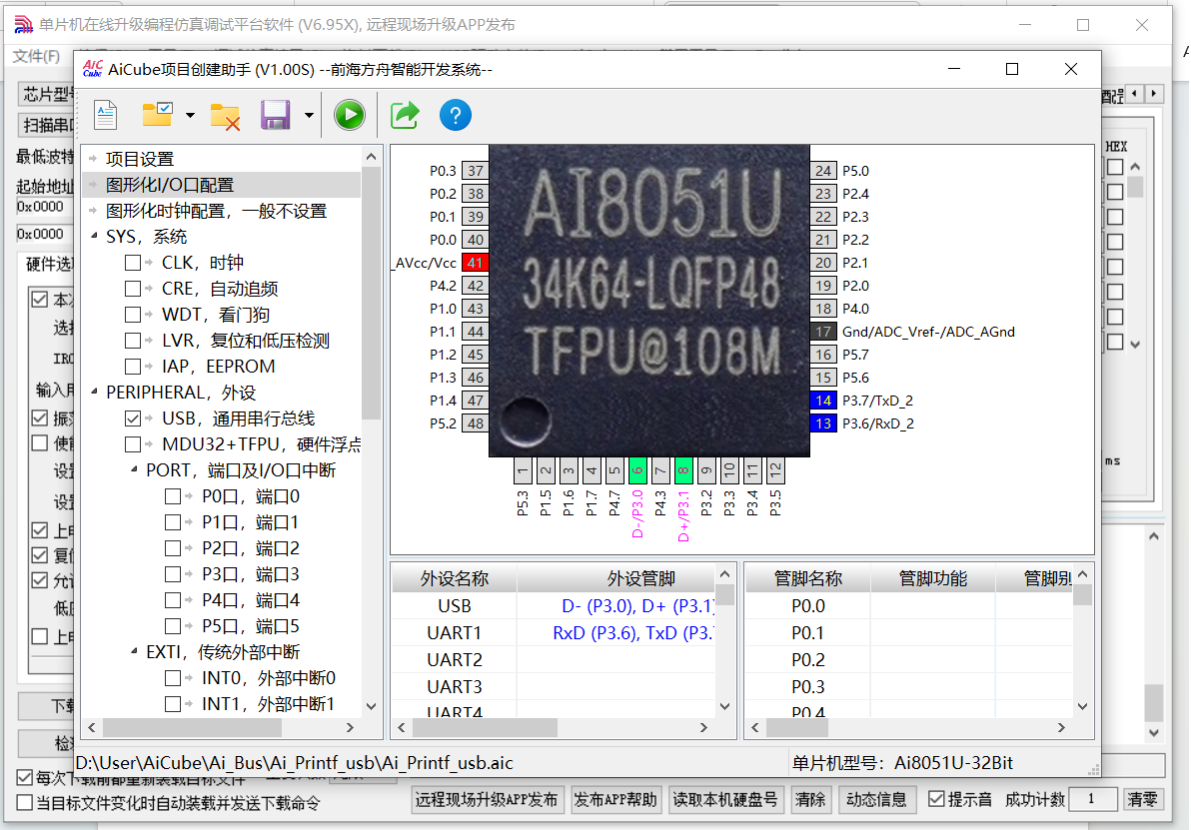Open dropdown arrow beside save icon

click(308, 116)
